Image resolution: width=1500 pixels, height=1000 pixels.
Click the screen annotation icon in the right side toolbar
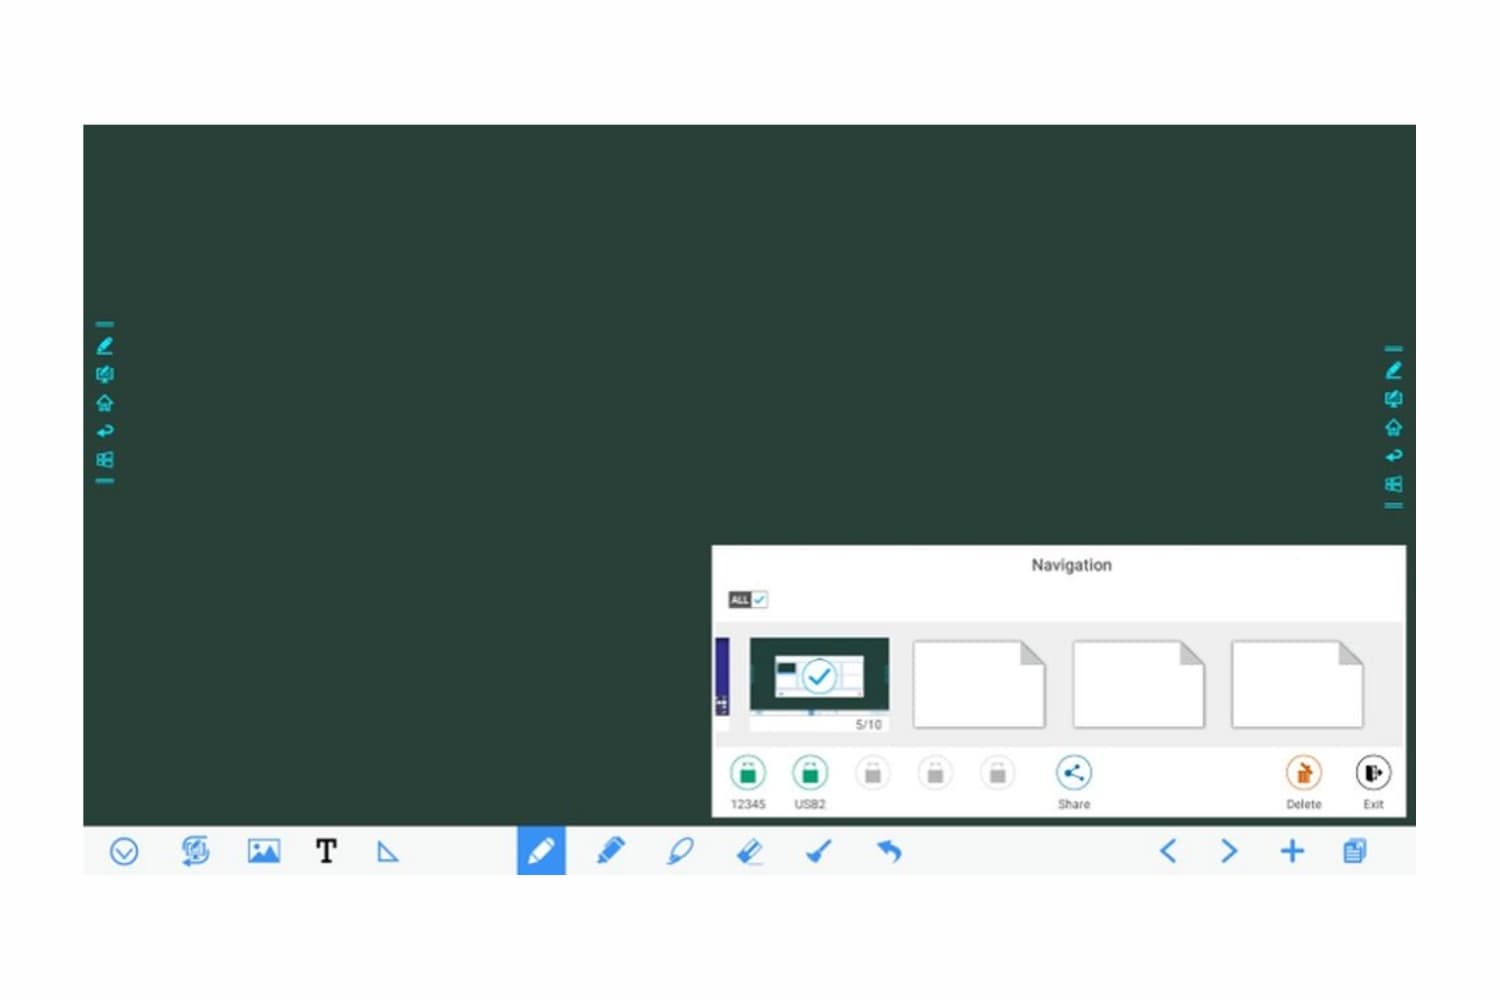tap(1394, 398)
